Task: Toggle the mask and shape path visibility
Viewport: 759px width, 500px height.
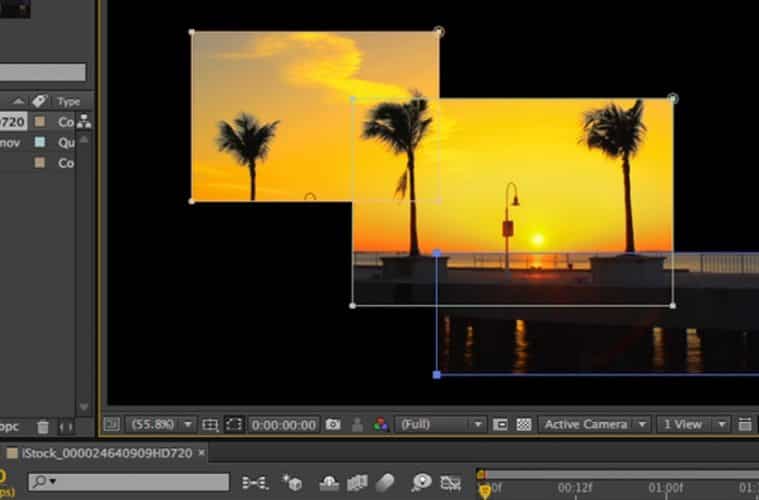Action: pos(233,424)
